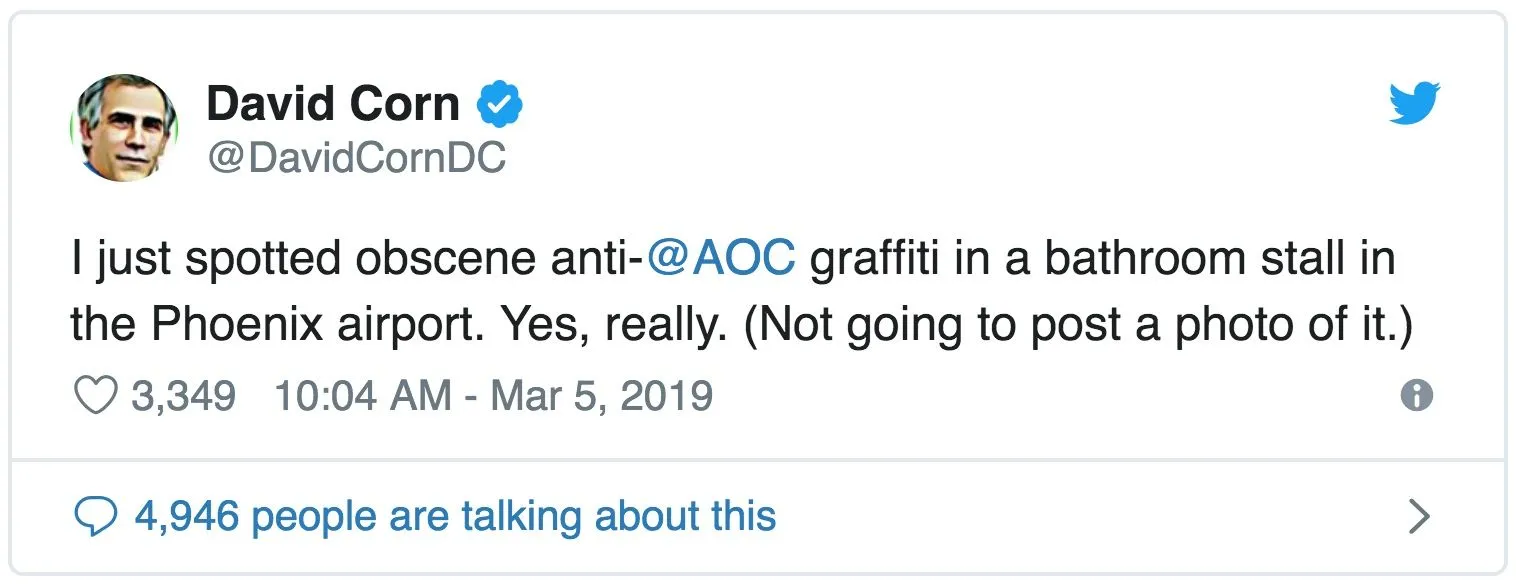Open the tweet info icon

[x=1416, y=396]
